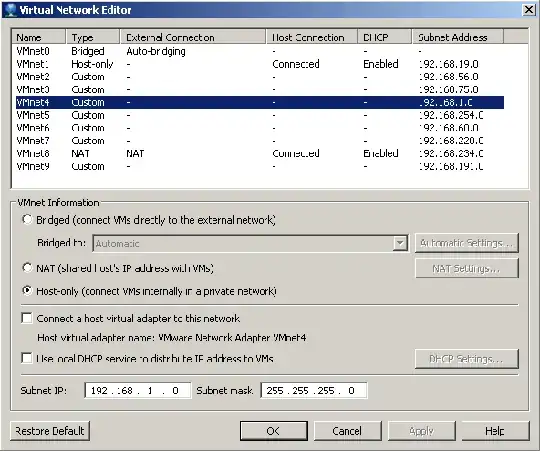This screenshot has height=451, width=540.
Task: Sort by Host Connection column header
Action: [x=312, y=37]
